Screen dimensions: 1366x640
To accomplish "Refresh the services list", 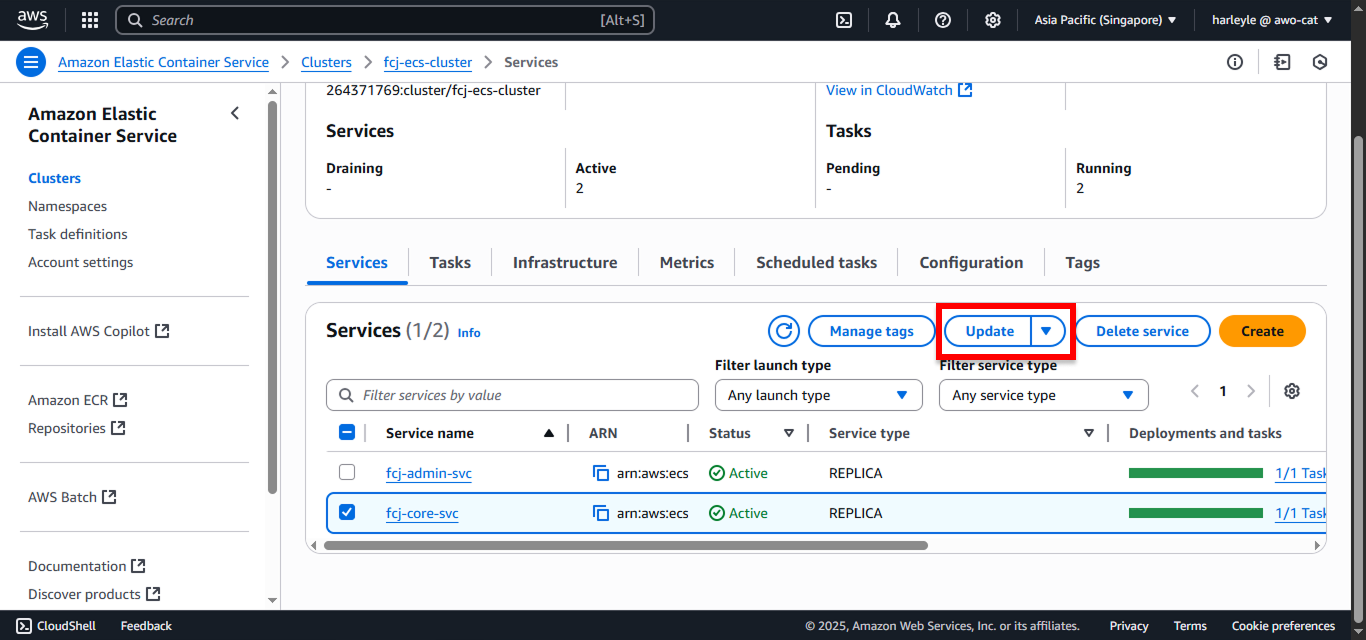I will [784, 331].
